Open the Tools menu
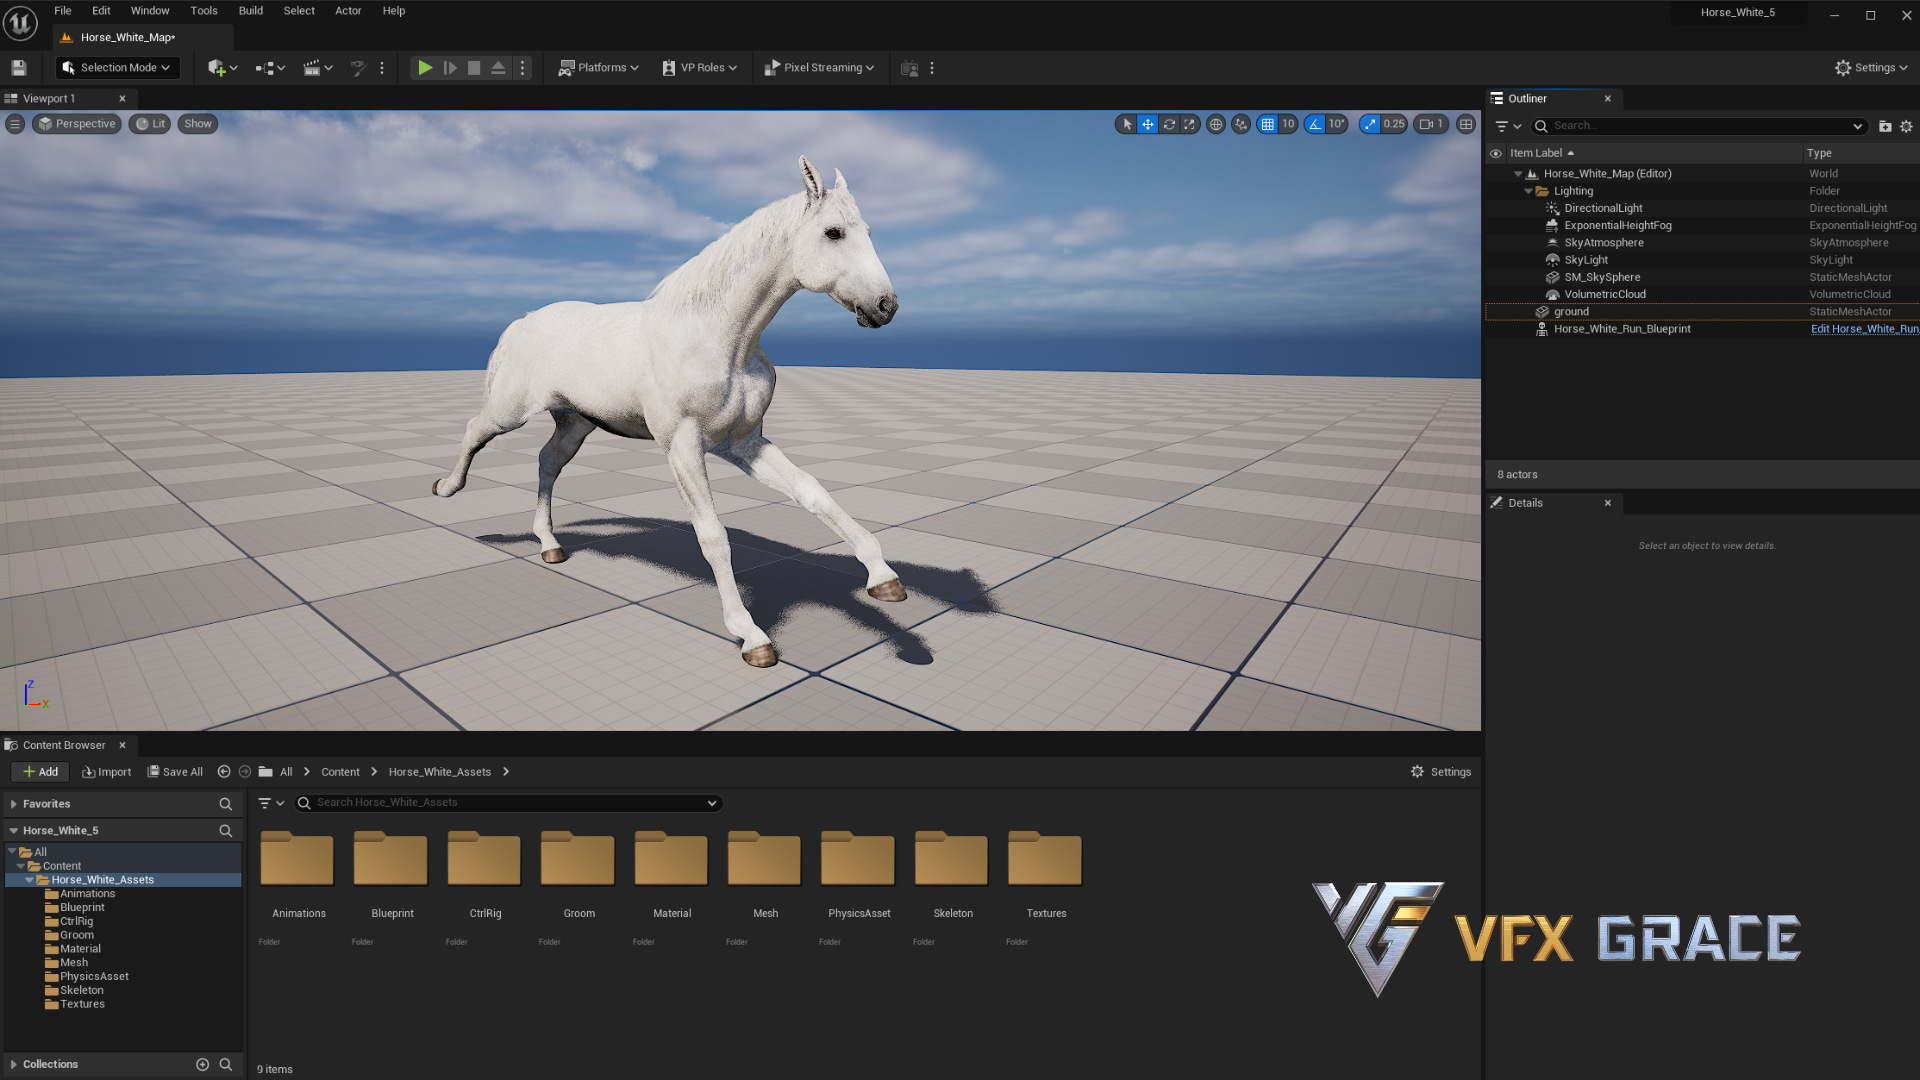This screenshot has height=1080, width=1920. click(203, 11)
